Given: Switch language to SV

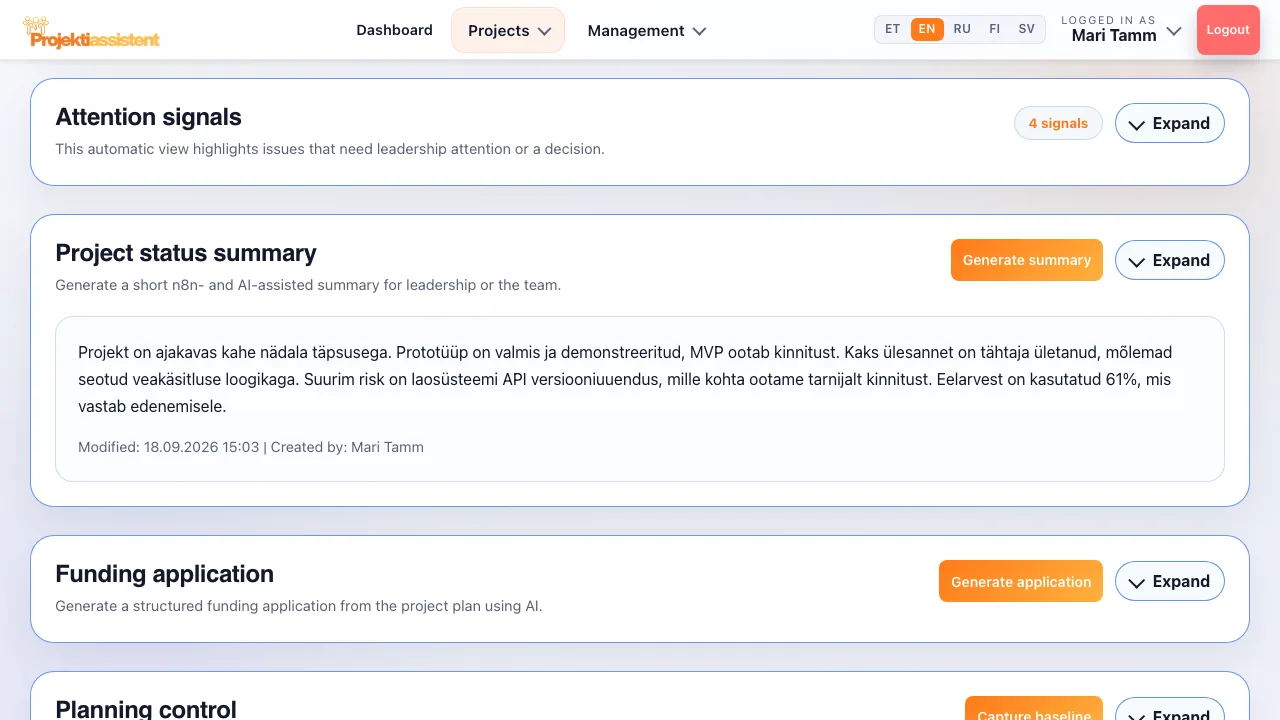Looking at the screenshot, I should pos(1026,29).
